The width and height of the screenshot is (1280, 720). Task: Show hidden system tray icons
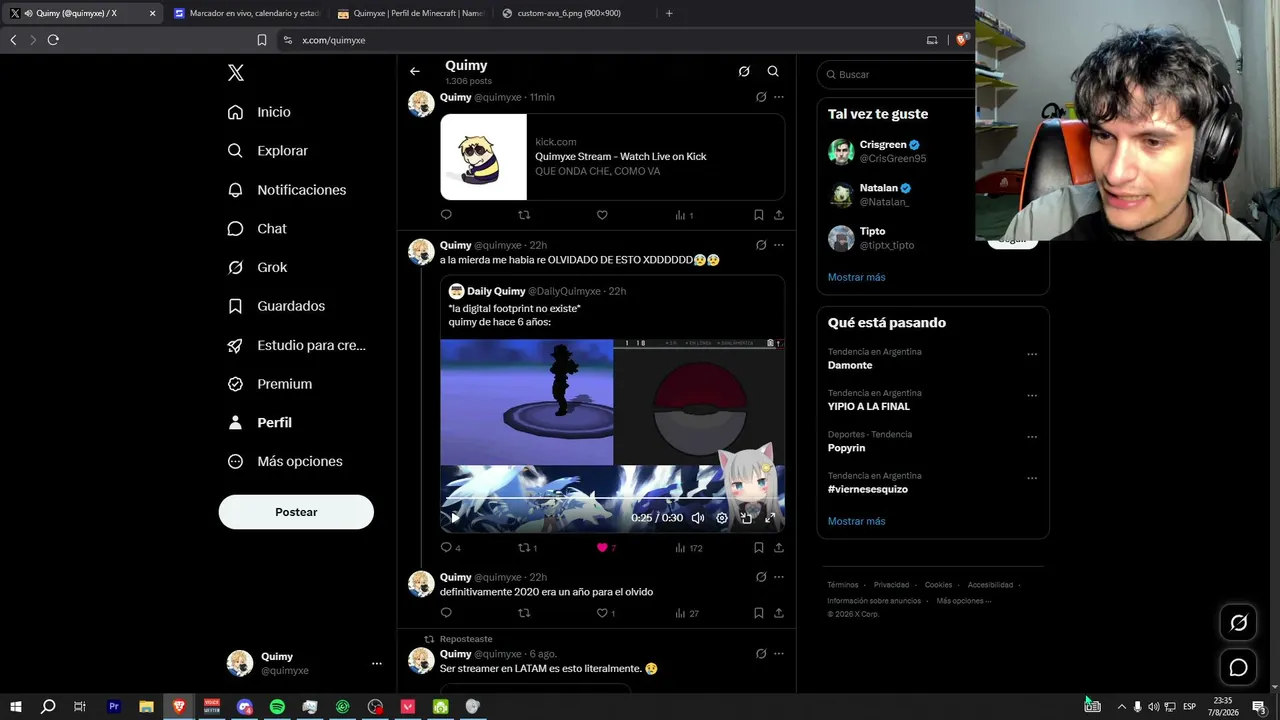1121,707
